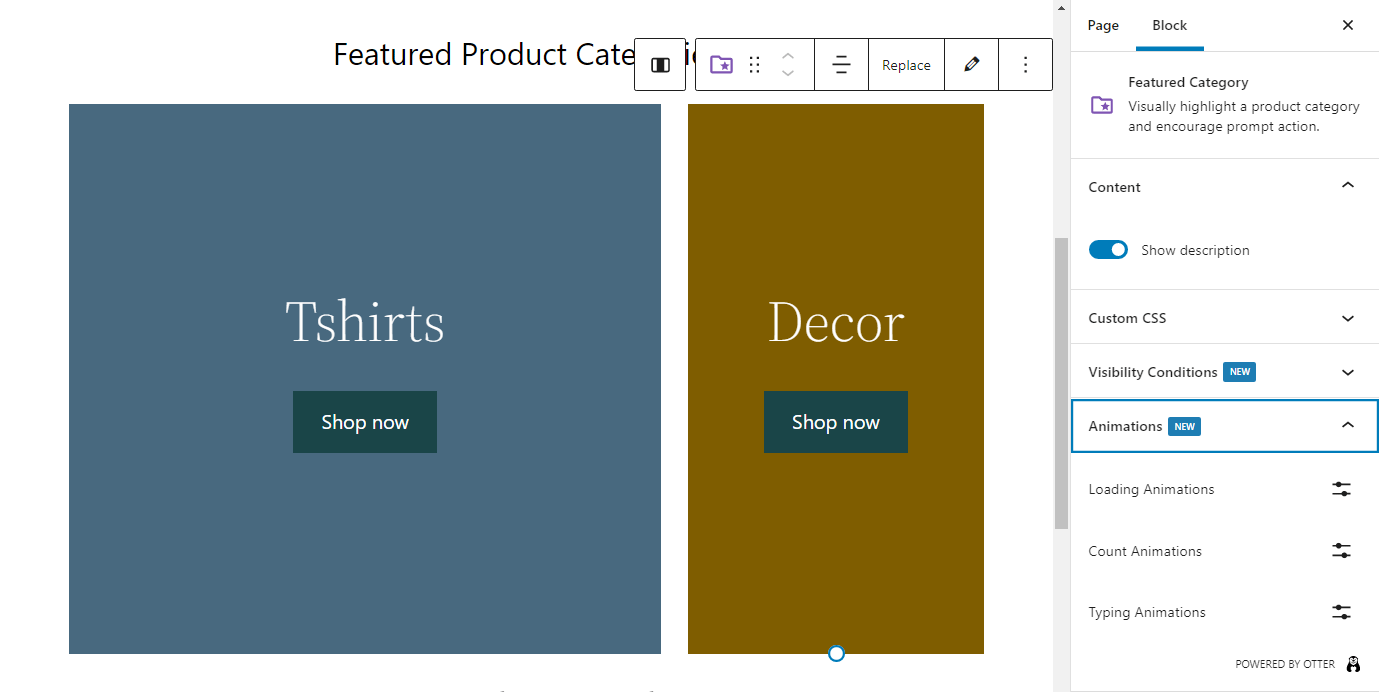
Task: Click the pencil edit icon
Action: [x=971, y=64]
